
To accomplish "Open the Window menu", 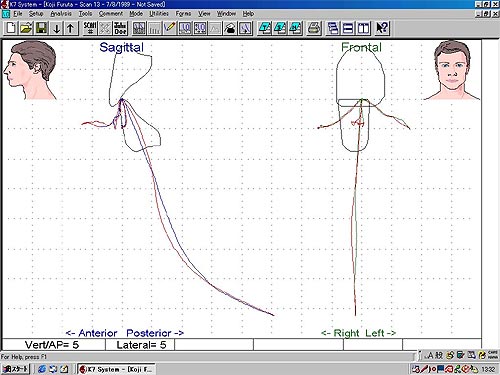I will pos(226,14).
